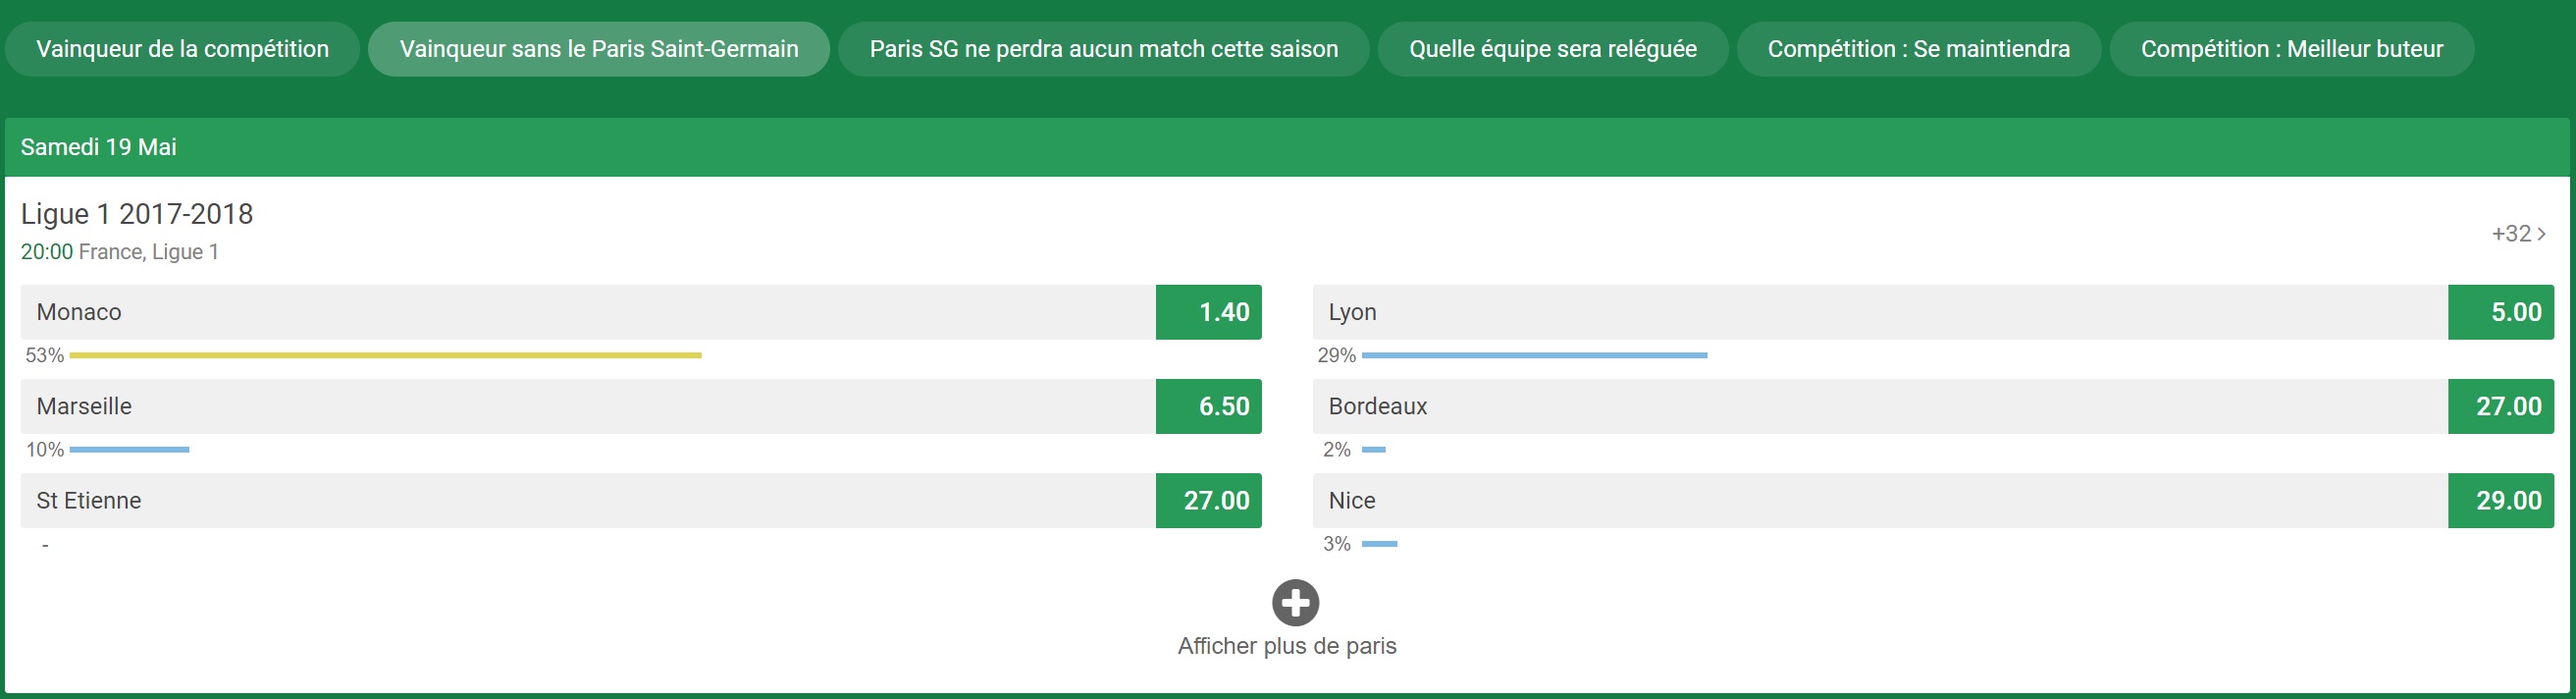Click the plus icon to show more bets

(x=1295, y=603)
